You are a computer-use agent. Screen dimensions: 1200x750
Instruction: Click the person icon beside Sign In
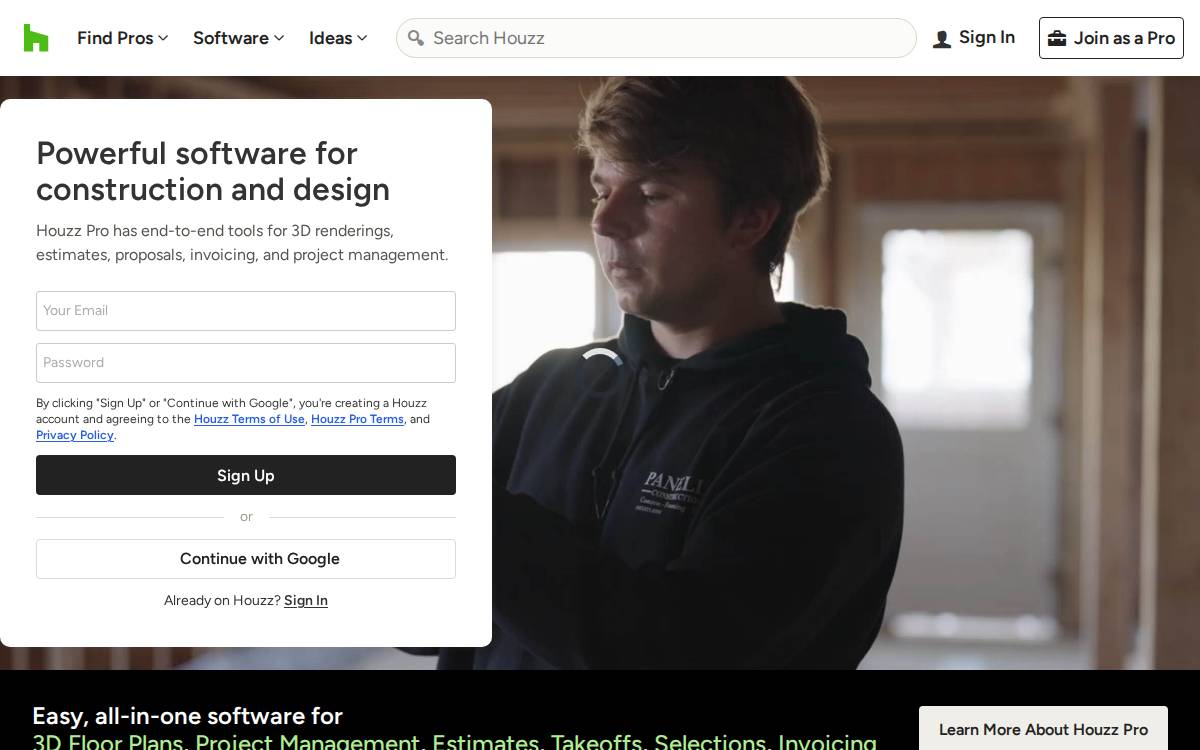tap(941, 39)
